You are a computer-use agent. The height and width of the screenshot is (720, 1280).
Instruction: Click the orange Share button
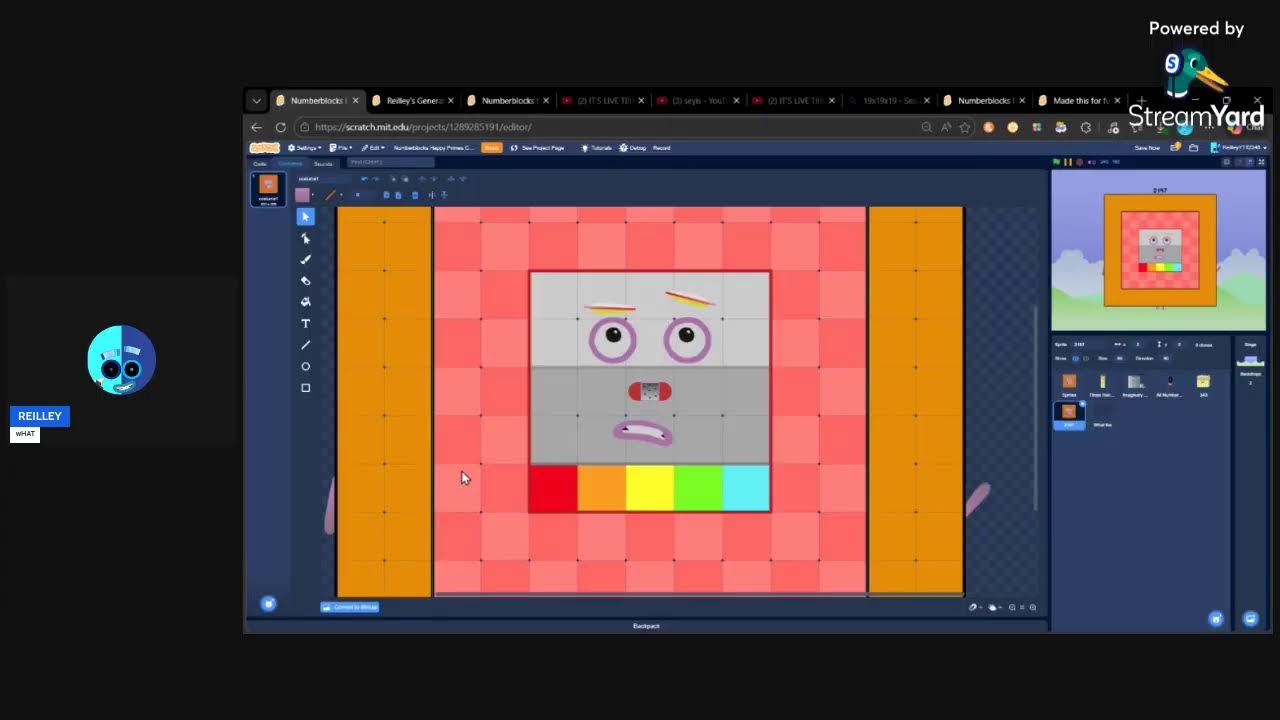coord(491,148)
